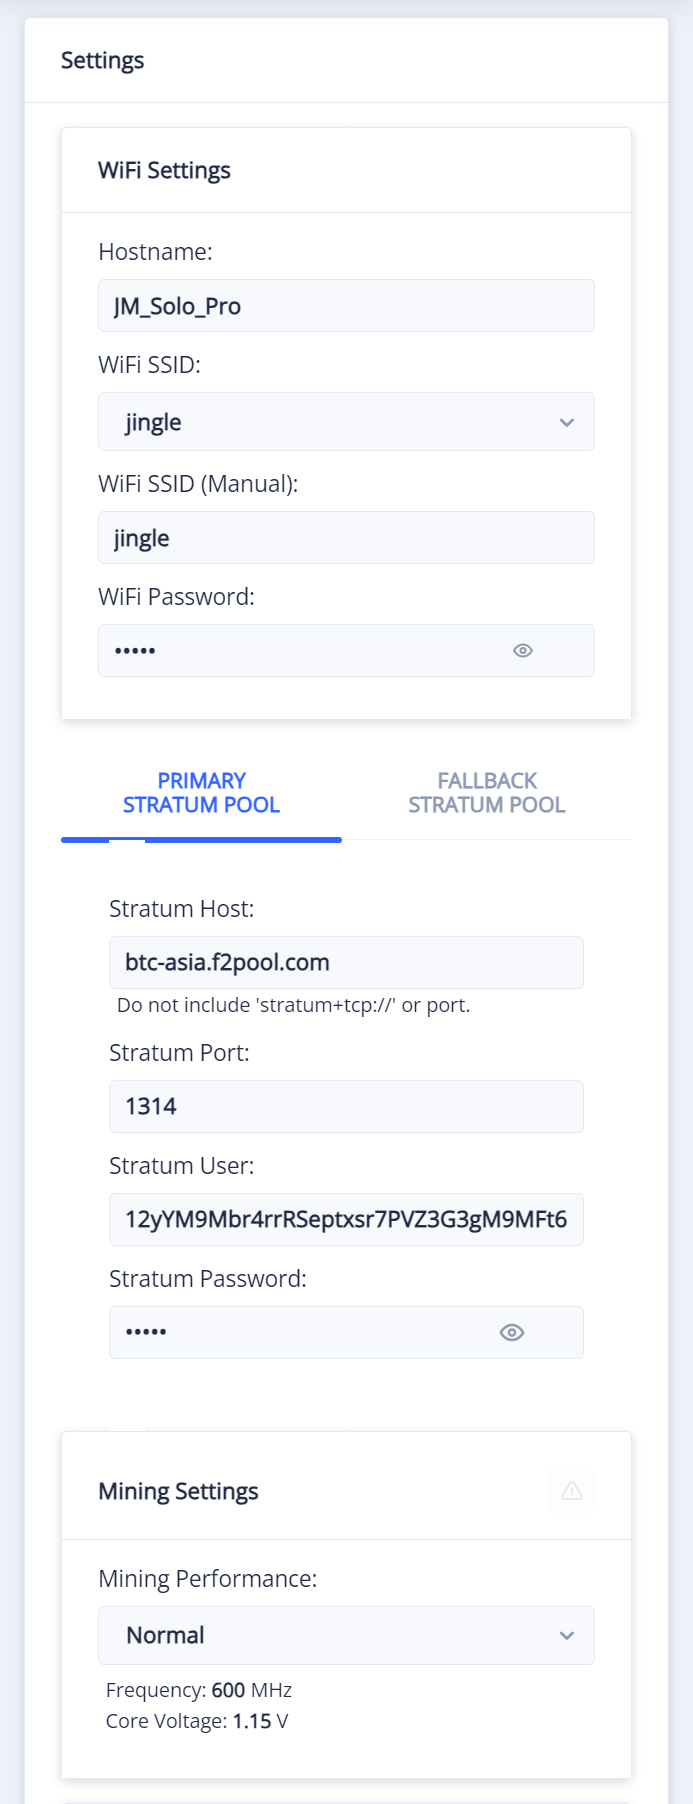693x1804 pixels.
Task: Click the Stratum Port field showing 1314
Action: point(345,1106)
